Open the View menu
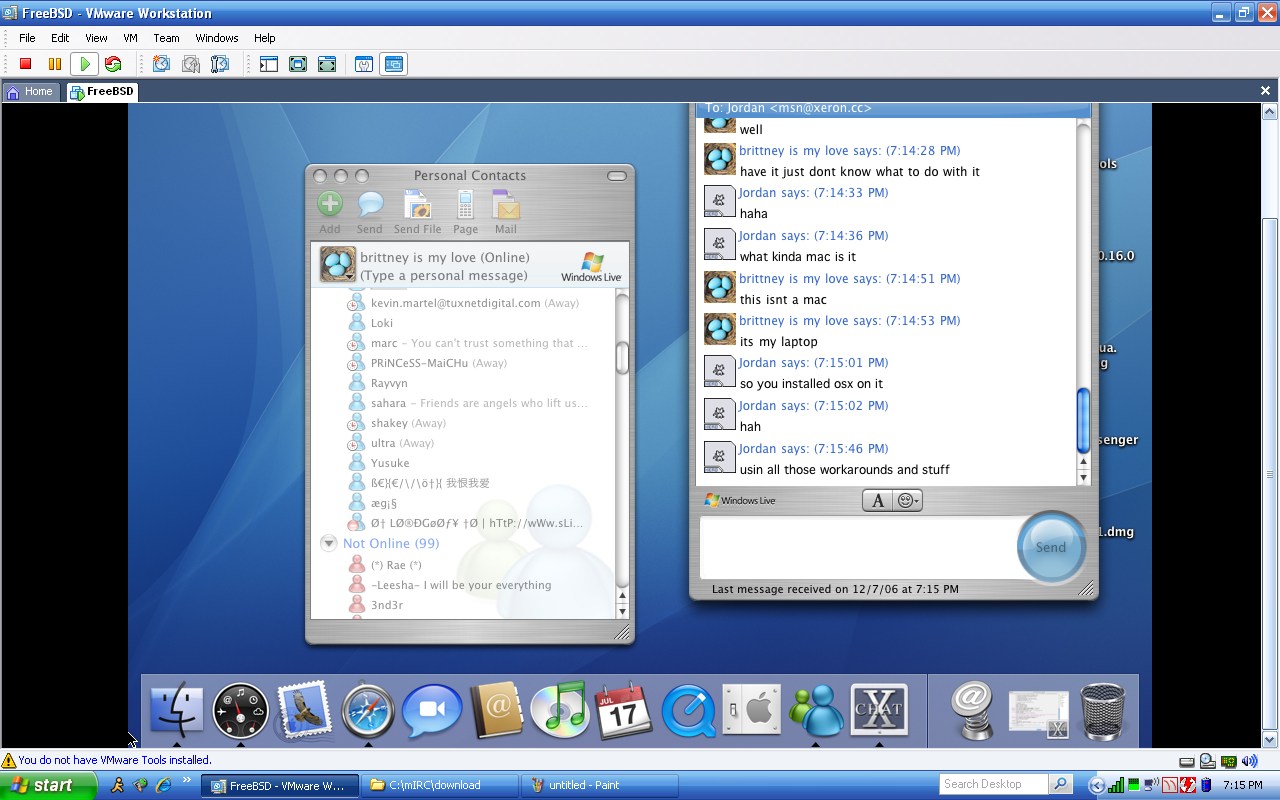The height and width of the screenshot is (800, 1280). [96, 38]
